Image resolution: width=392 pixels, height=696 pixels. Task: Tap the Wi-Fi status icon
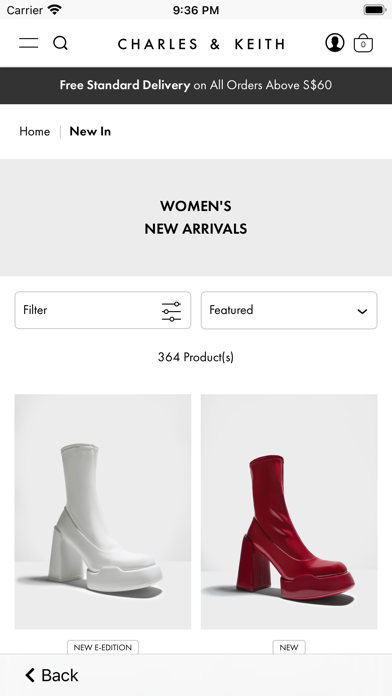point(55,9)
